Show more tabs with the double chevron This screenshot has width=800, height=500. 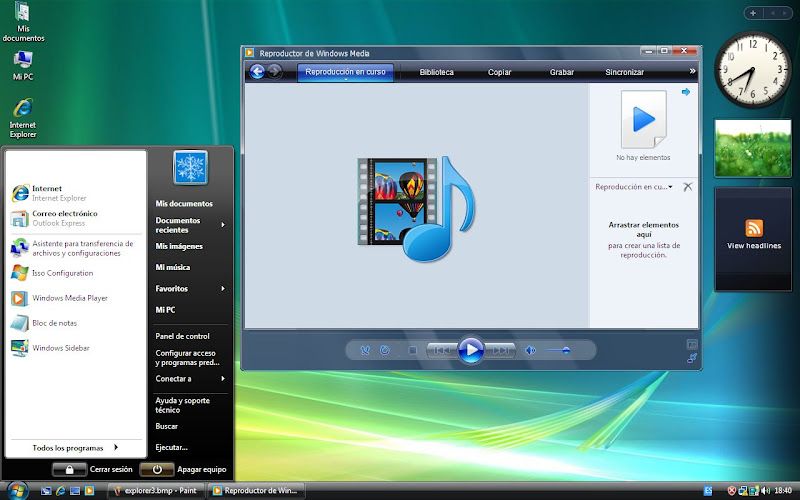point(692,71)
